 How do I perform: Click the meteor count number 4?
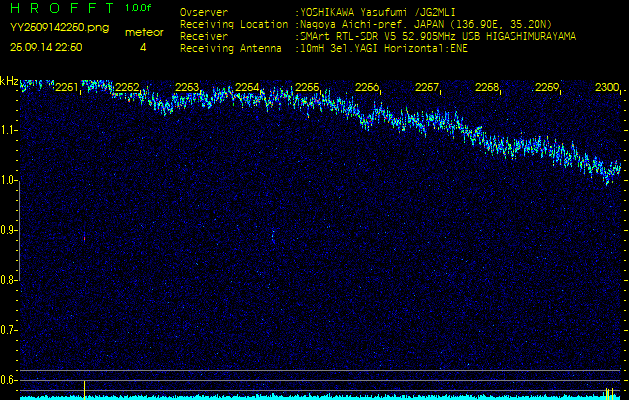coord(143,47)
